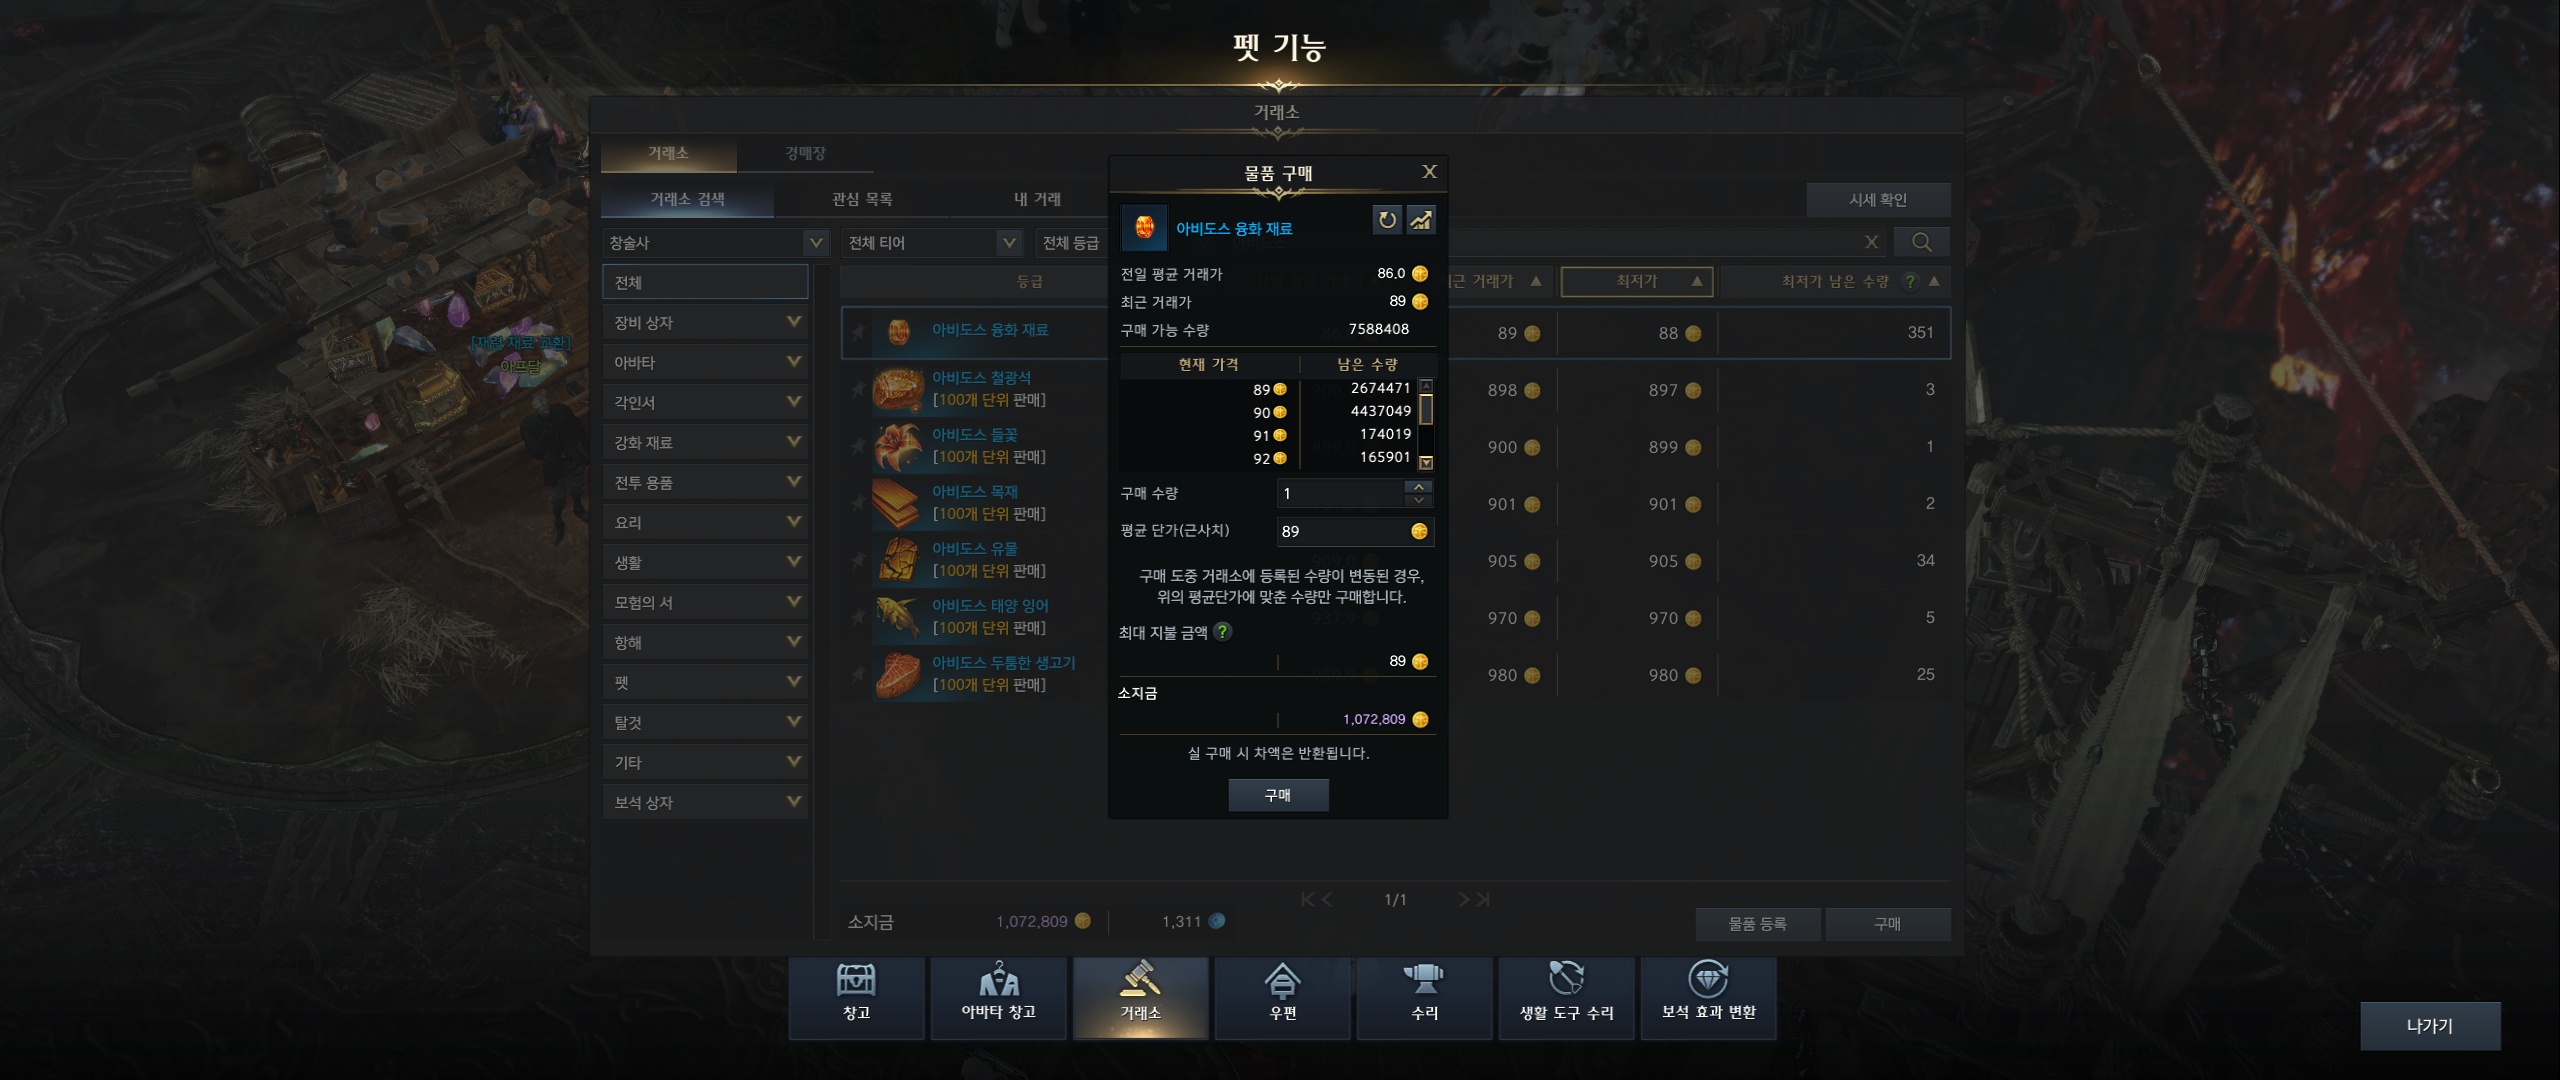Expand the 강화 재료 category
This screenshot has height=1080, width=2560.
click(x=705, y=442)
